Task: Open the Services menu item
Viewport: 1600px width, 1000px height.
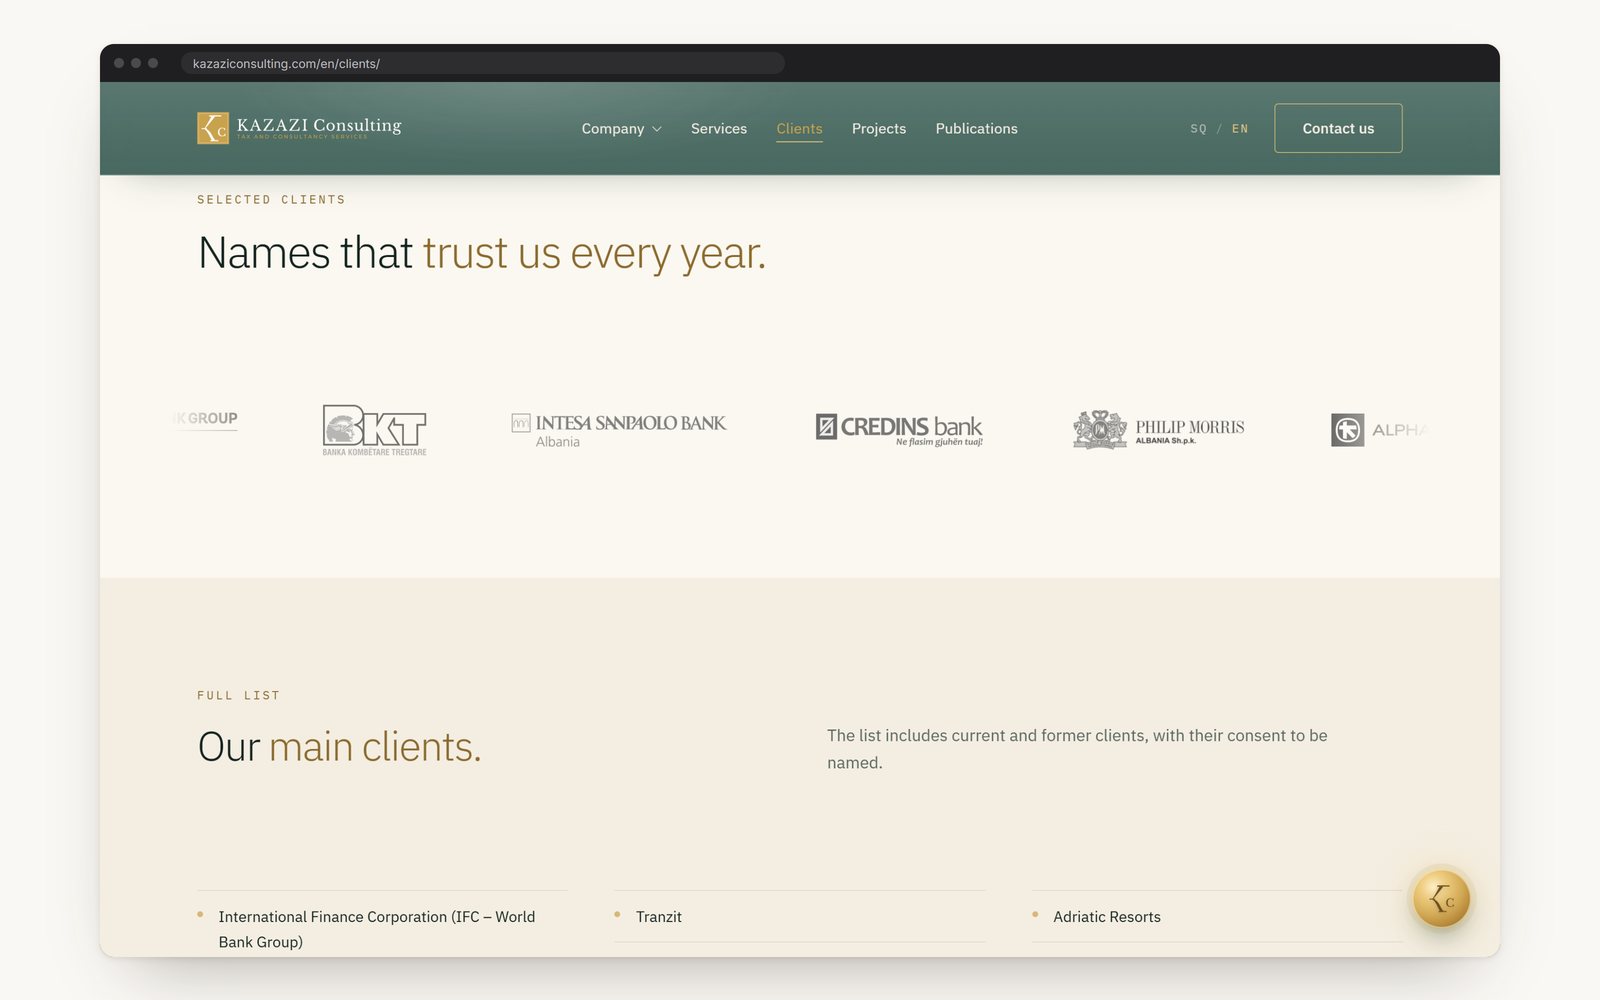Action: pos(719,129)
